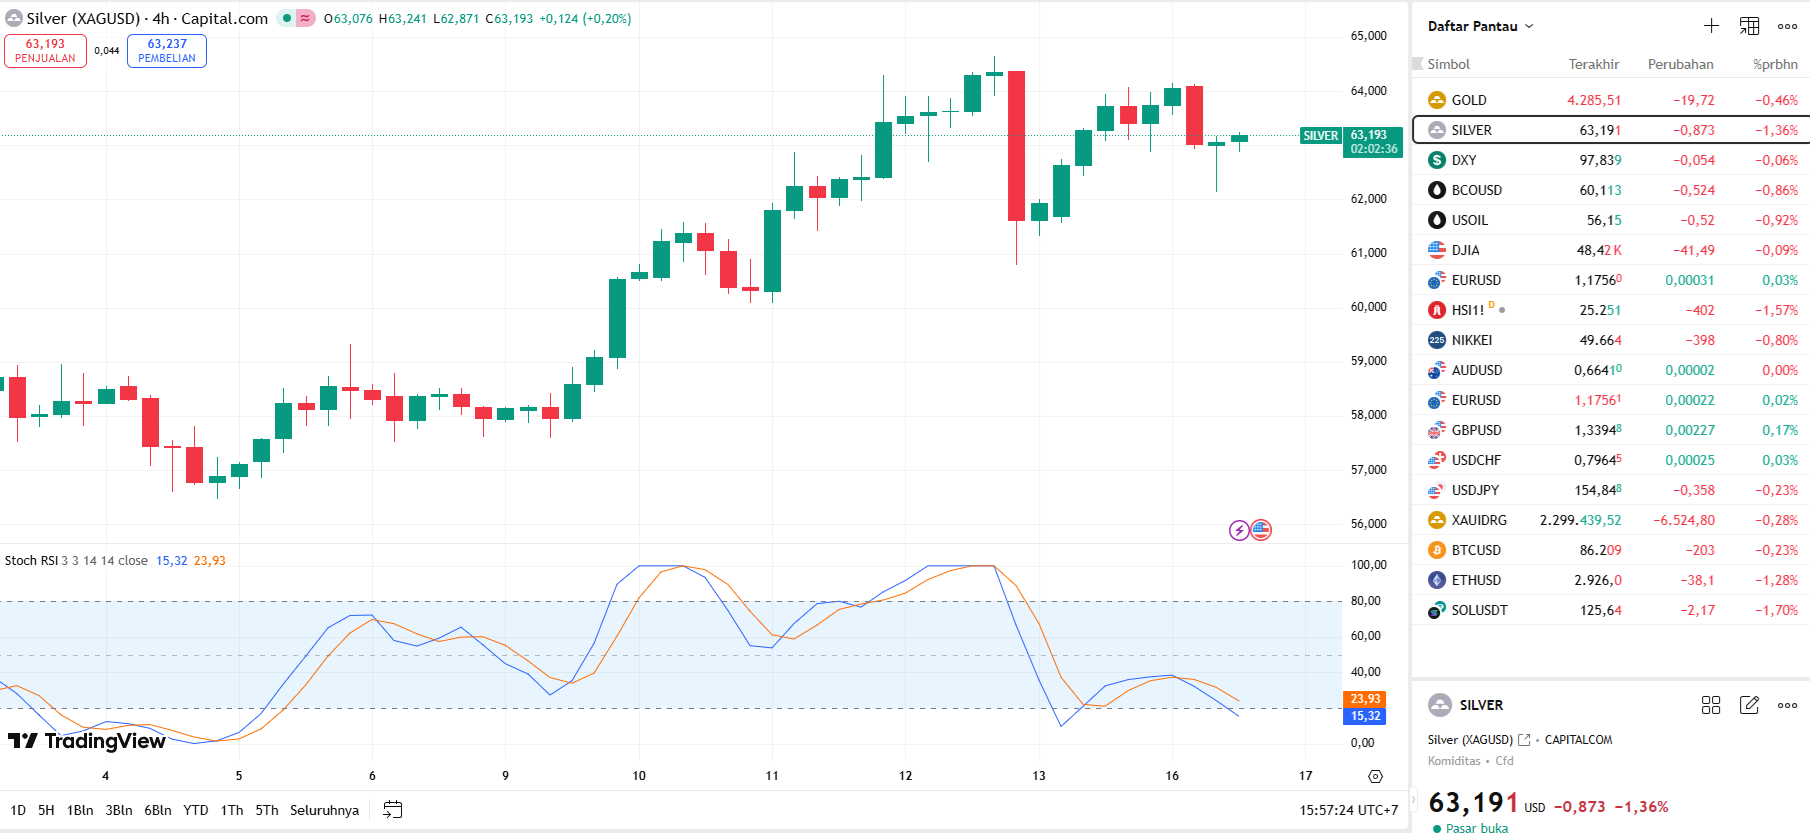1810x833 pixels.
Task: Open the Silver (XAGUSD) external link icon
Action: (x=1524, y=740)
